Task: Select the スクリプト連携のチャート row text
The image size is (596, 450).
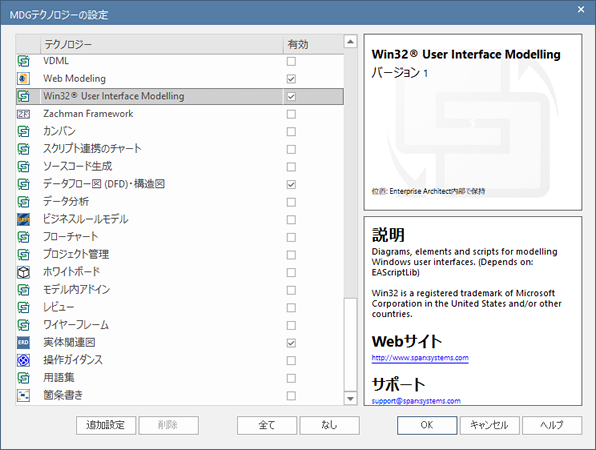Action: [92, 149]
